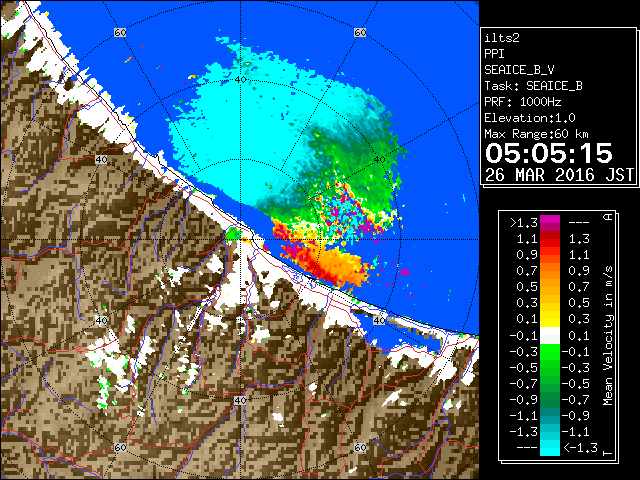Click the "60" range label in southwest corner

coord(120,447)
